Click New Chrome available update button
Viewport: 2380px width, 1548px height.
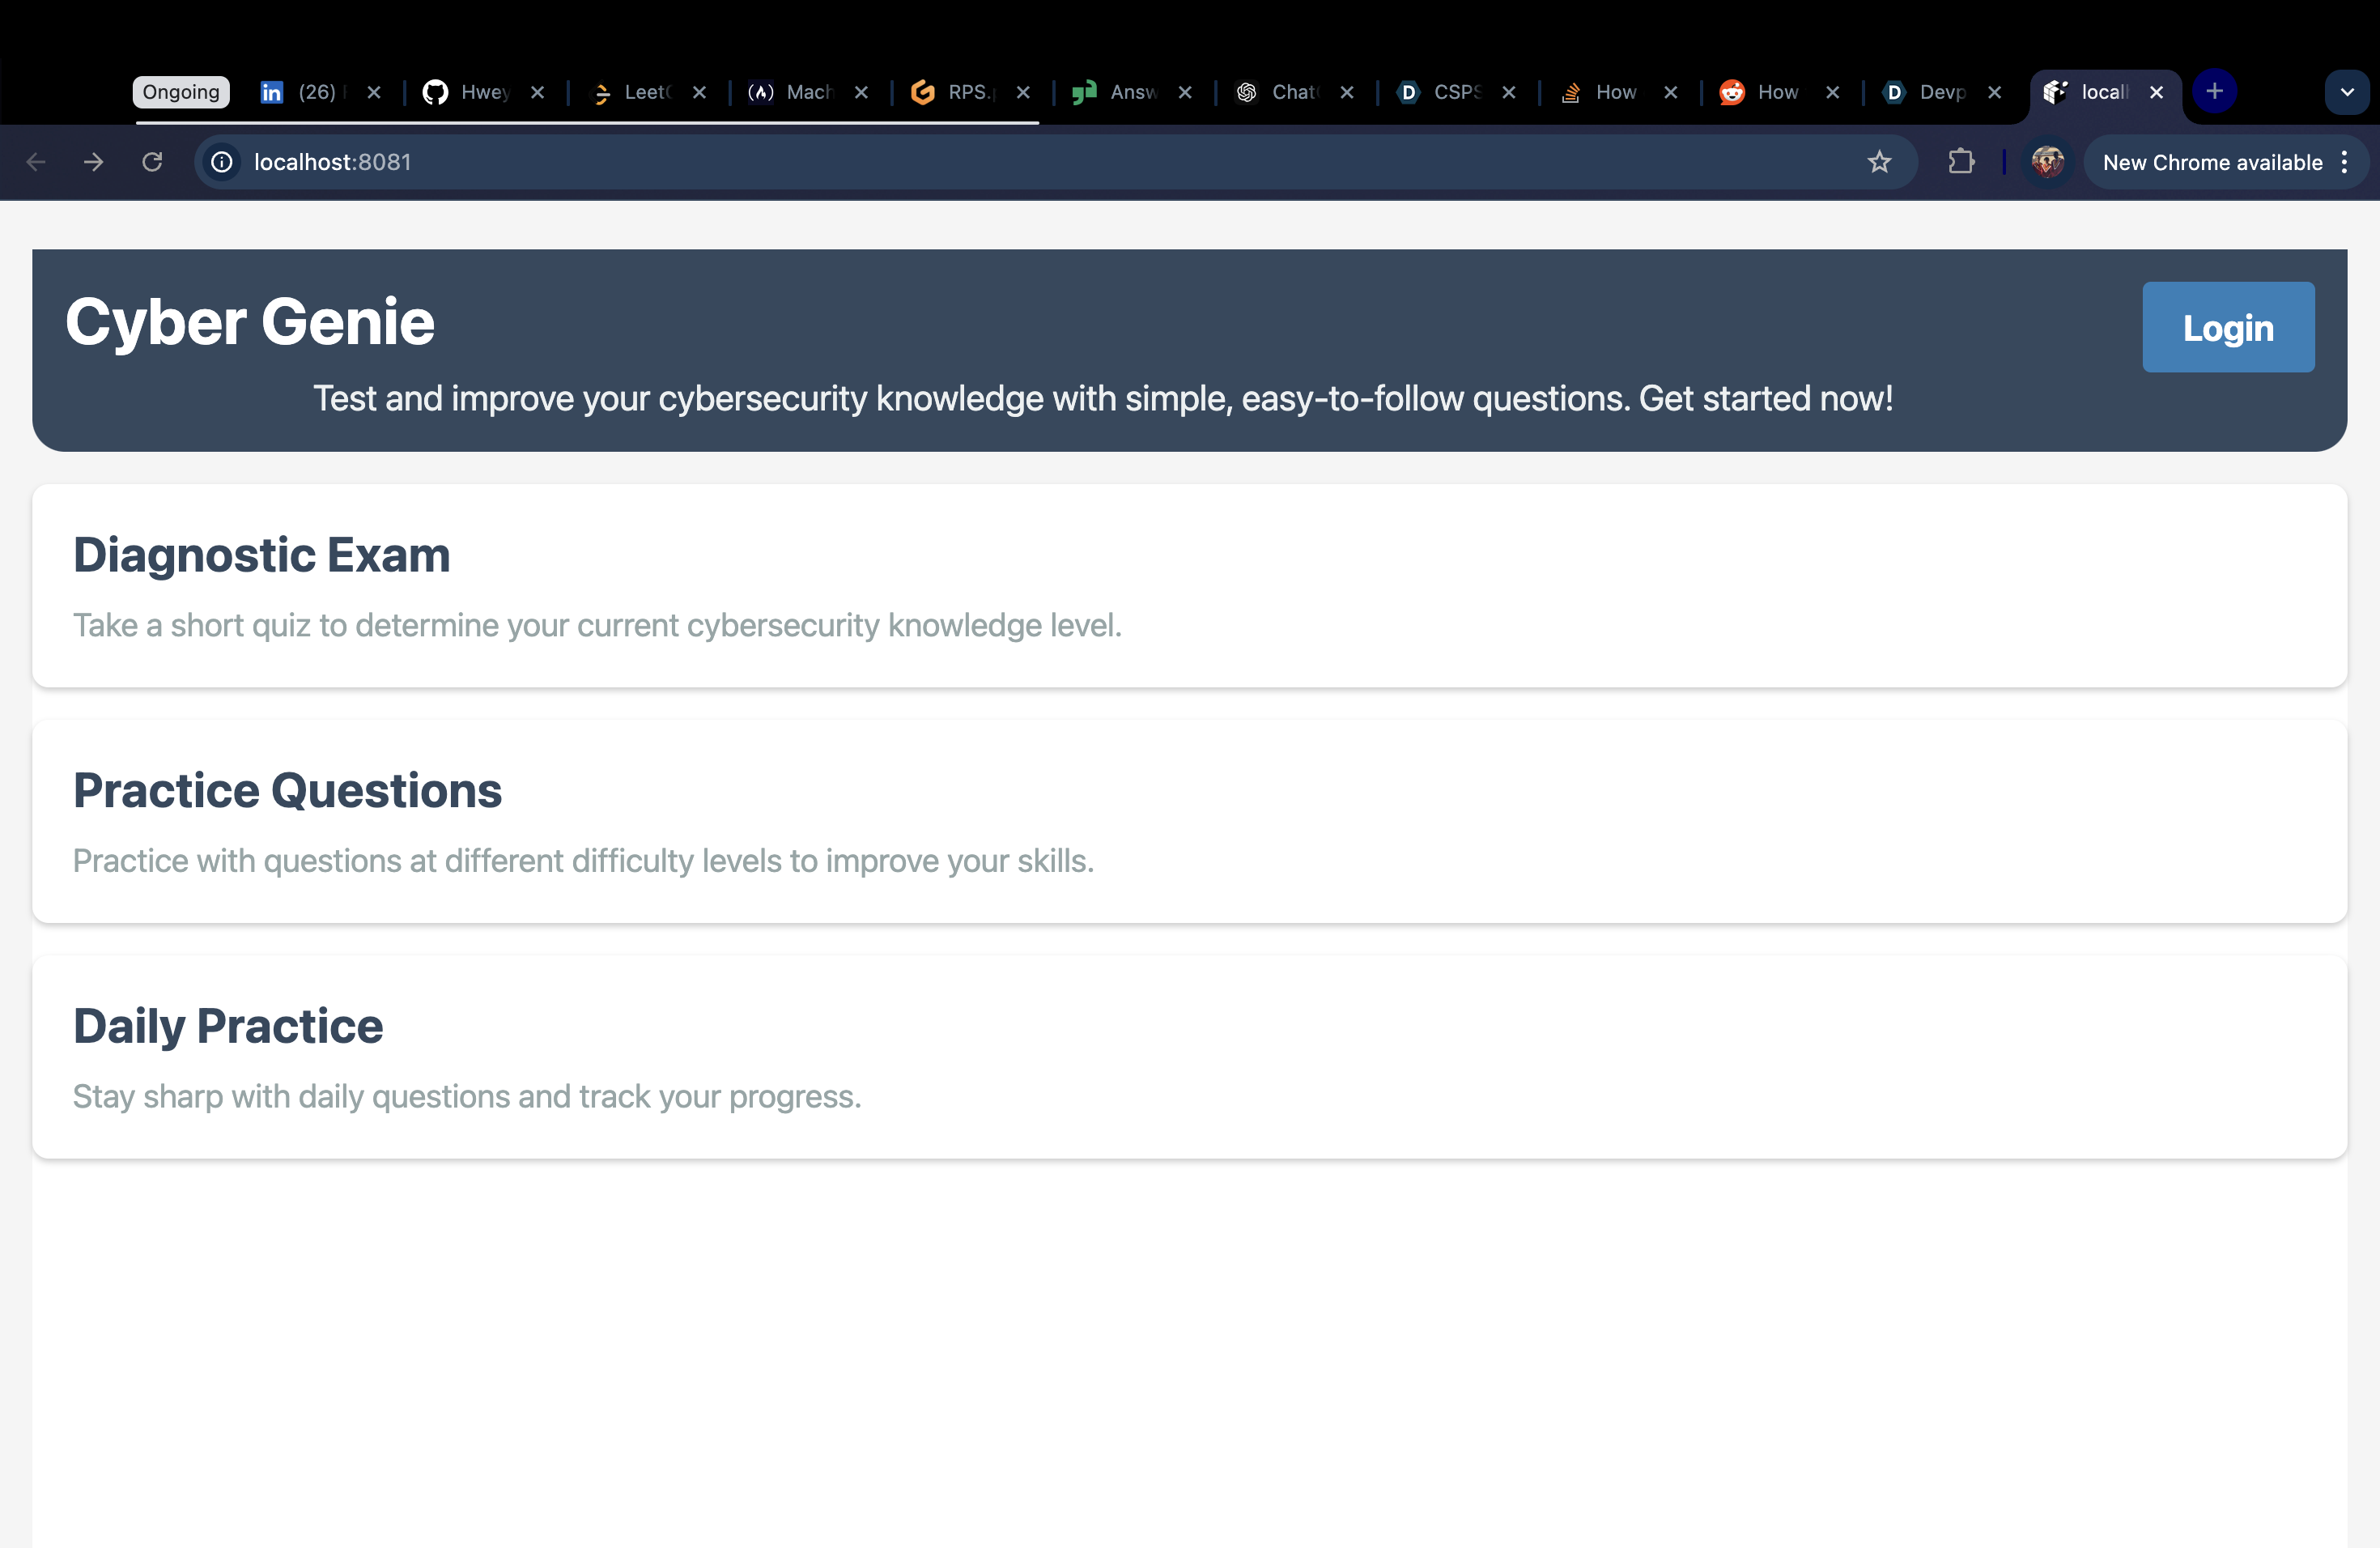(x=2212, y=162)
